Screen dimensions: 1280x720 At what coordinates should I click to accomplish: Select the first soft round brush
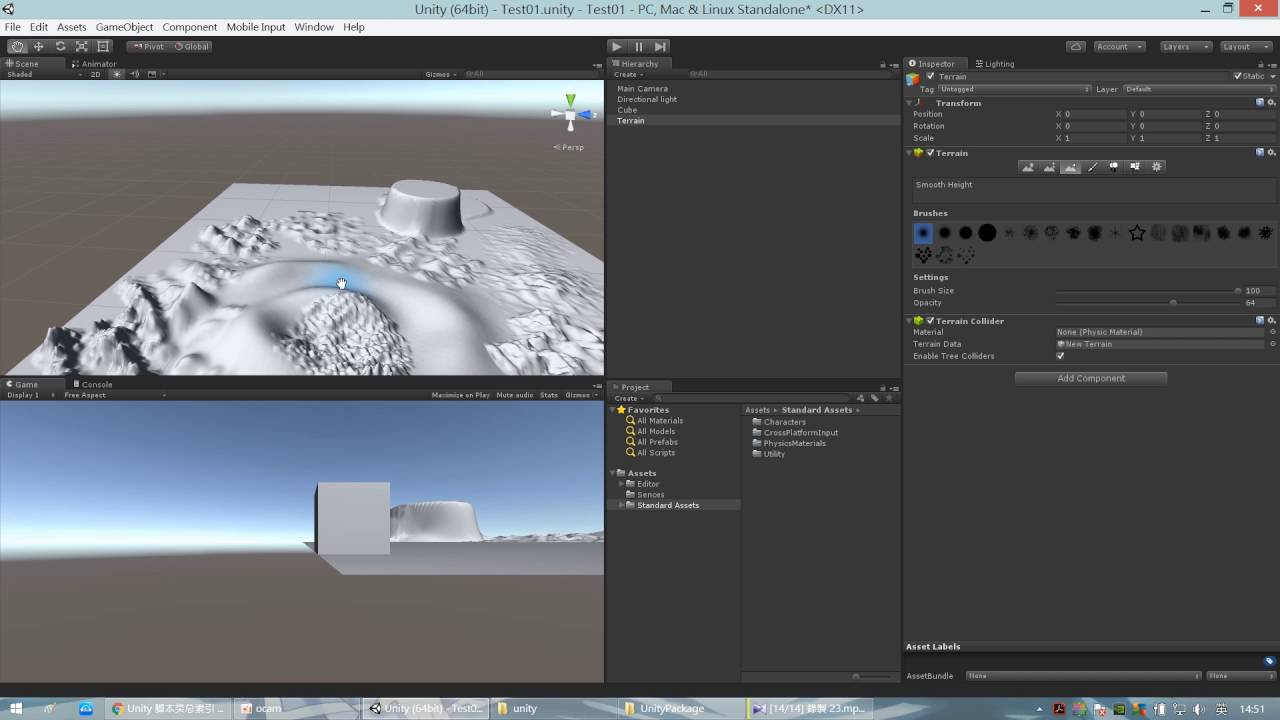point(923,233)
